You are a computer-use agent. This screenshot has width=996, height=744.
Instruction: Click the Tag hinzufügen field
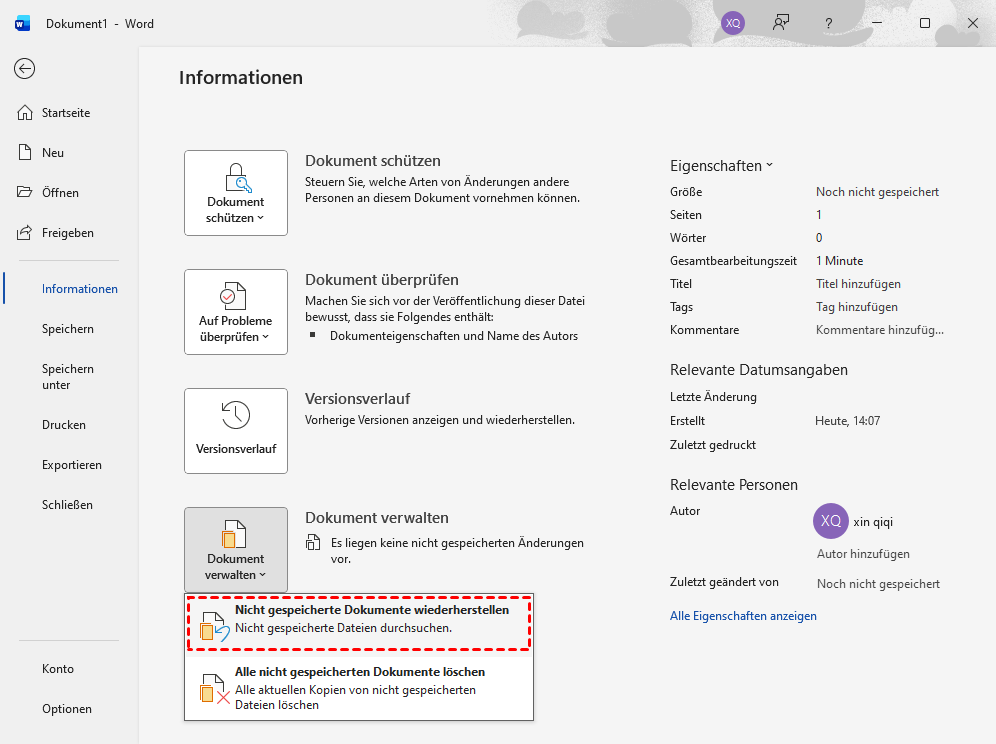(x=856, y=307)
